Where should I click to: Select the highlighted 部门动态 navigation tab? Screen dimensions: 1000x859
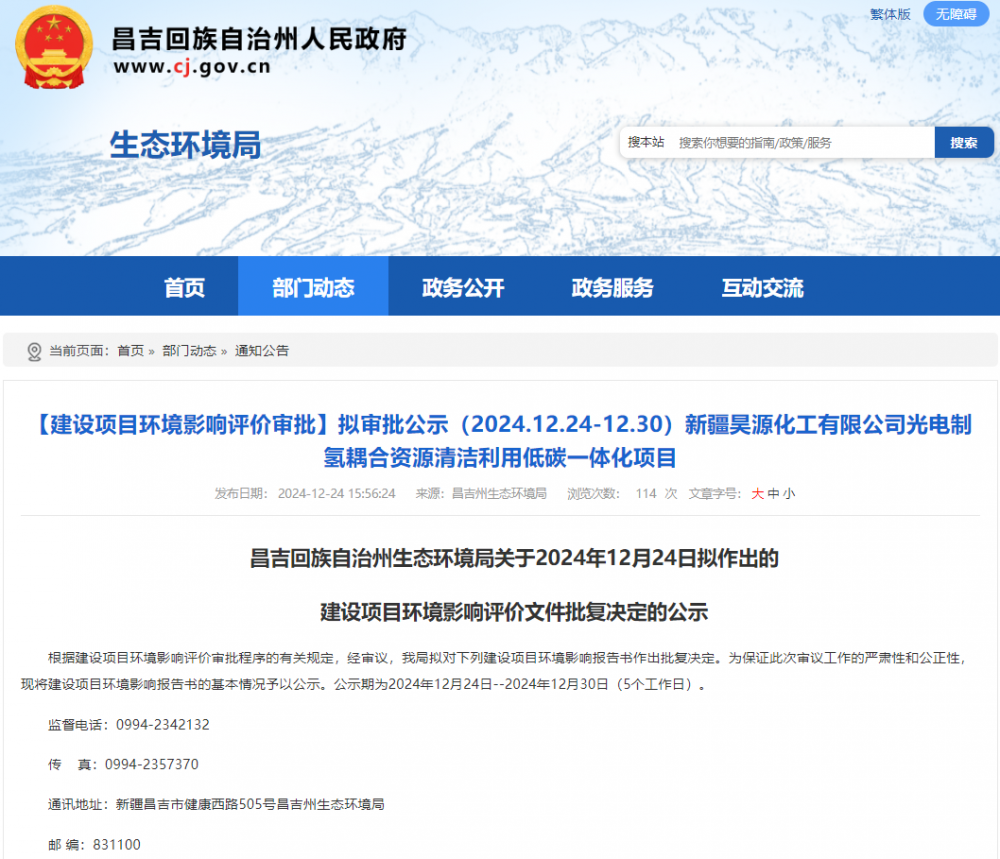tap(313, 288)
